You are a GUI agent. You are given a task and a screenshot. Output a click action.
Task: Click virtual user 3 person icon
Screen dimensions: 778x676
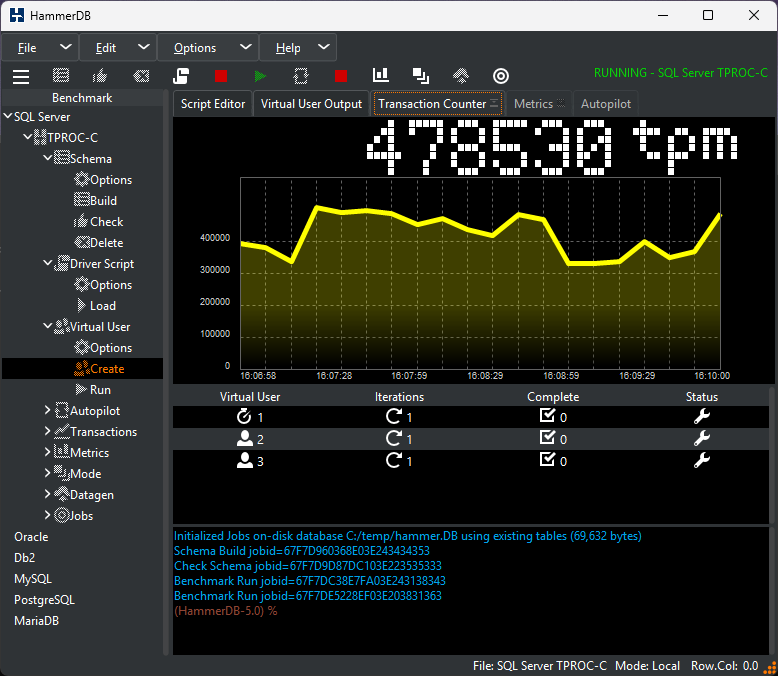[x=245, y=460]
